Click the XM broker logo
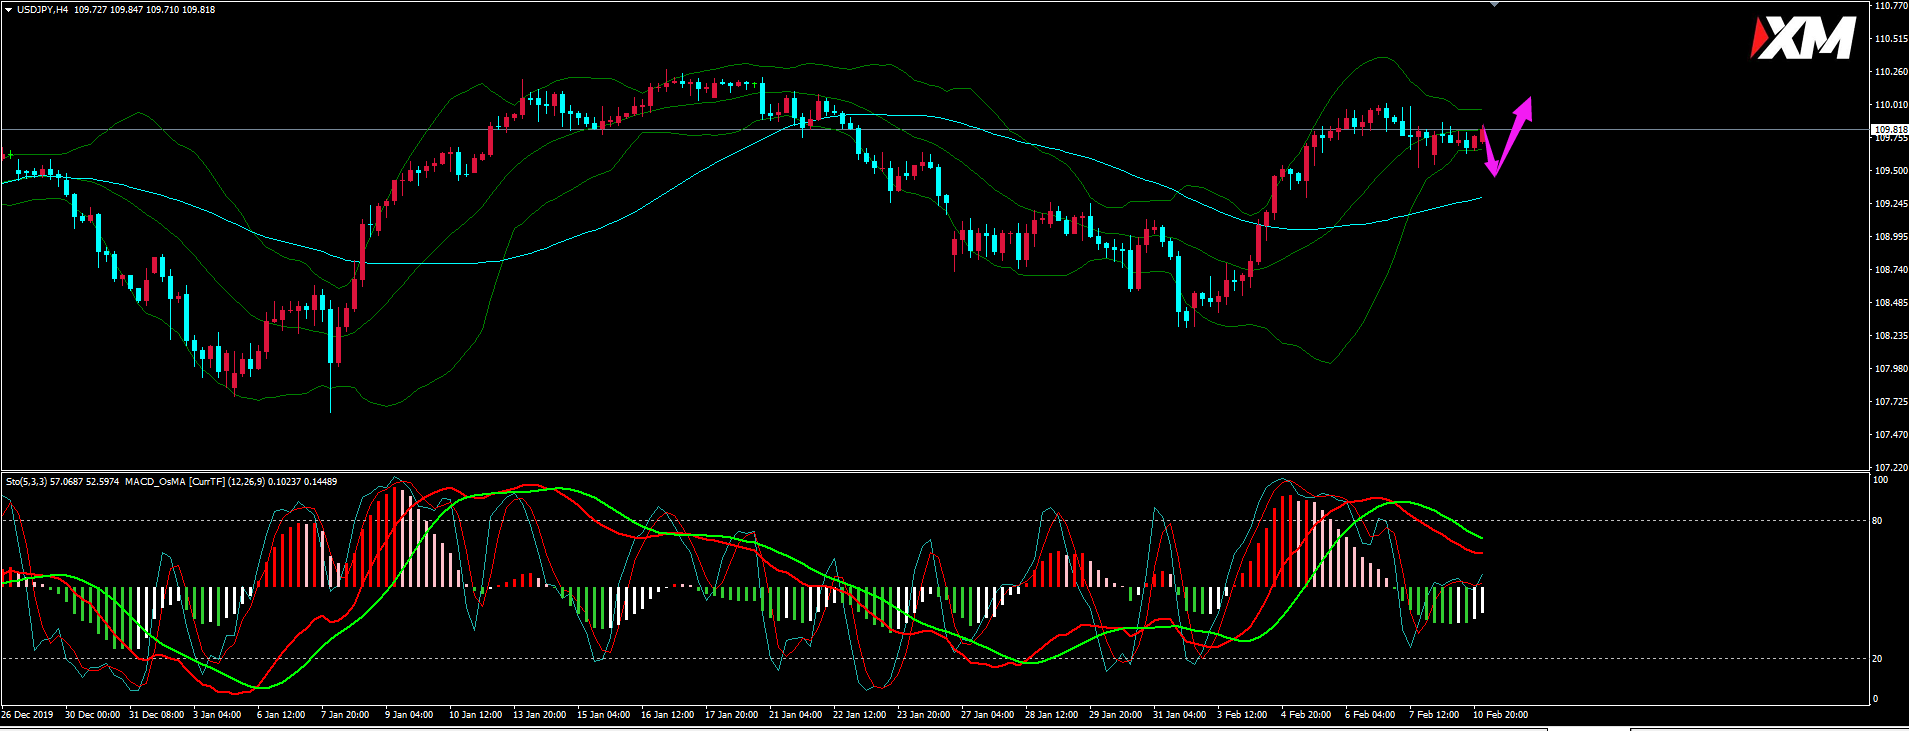The width and height of the screenshot is (1909, 731). [x=1803, y=40]
